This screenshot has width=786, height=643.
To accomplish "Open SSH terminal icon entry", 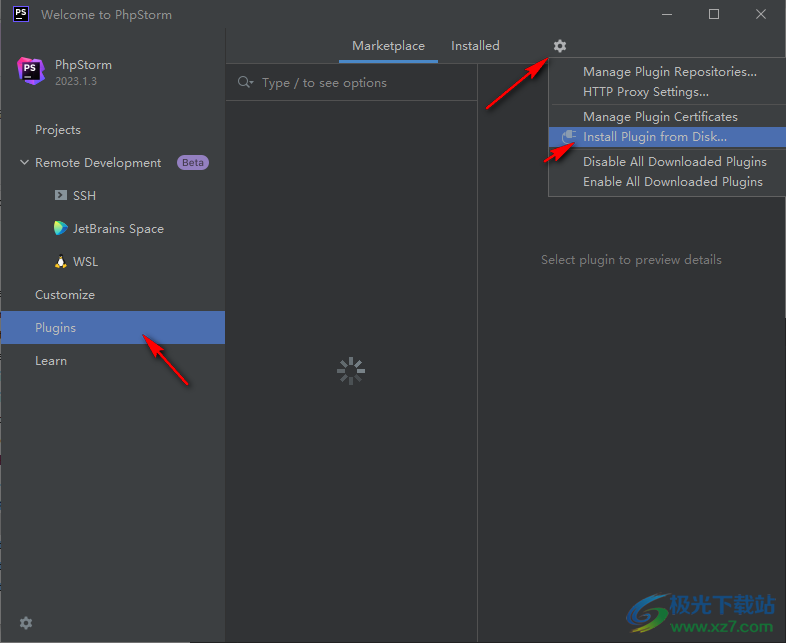I will tap(61, 195).
